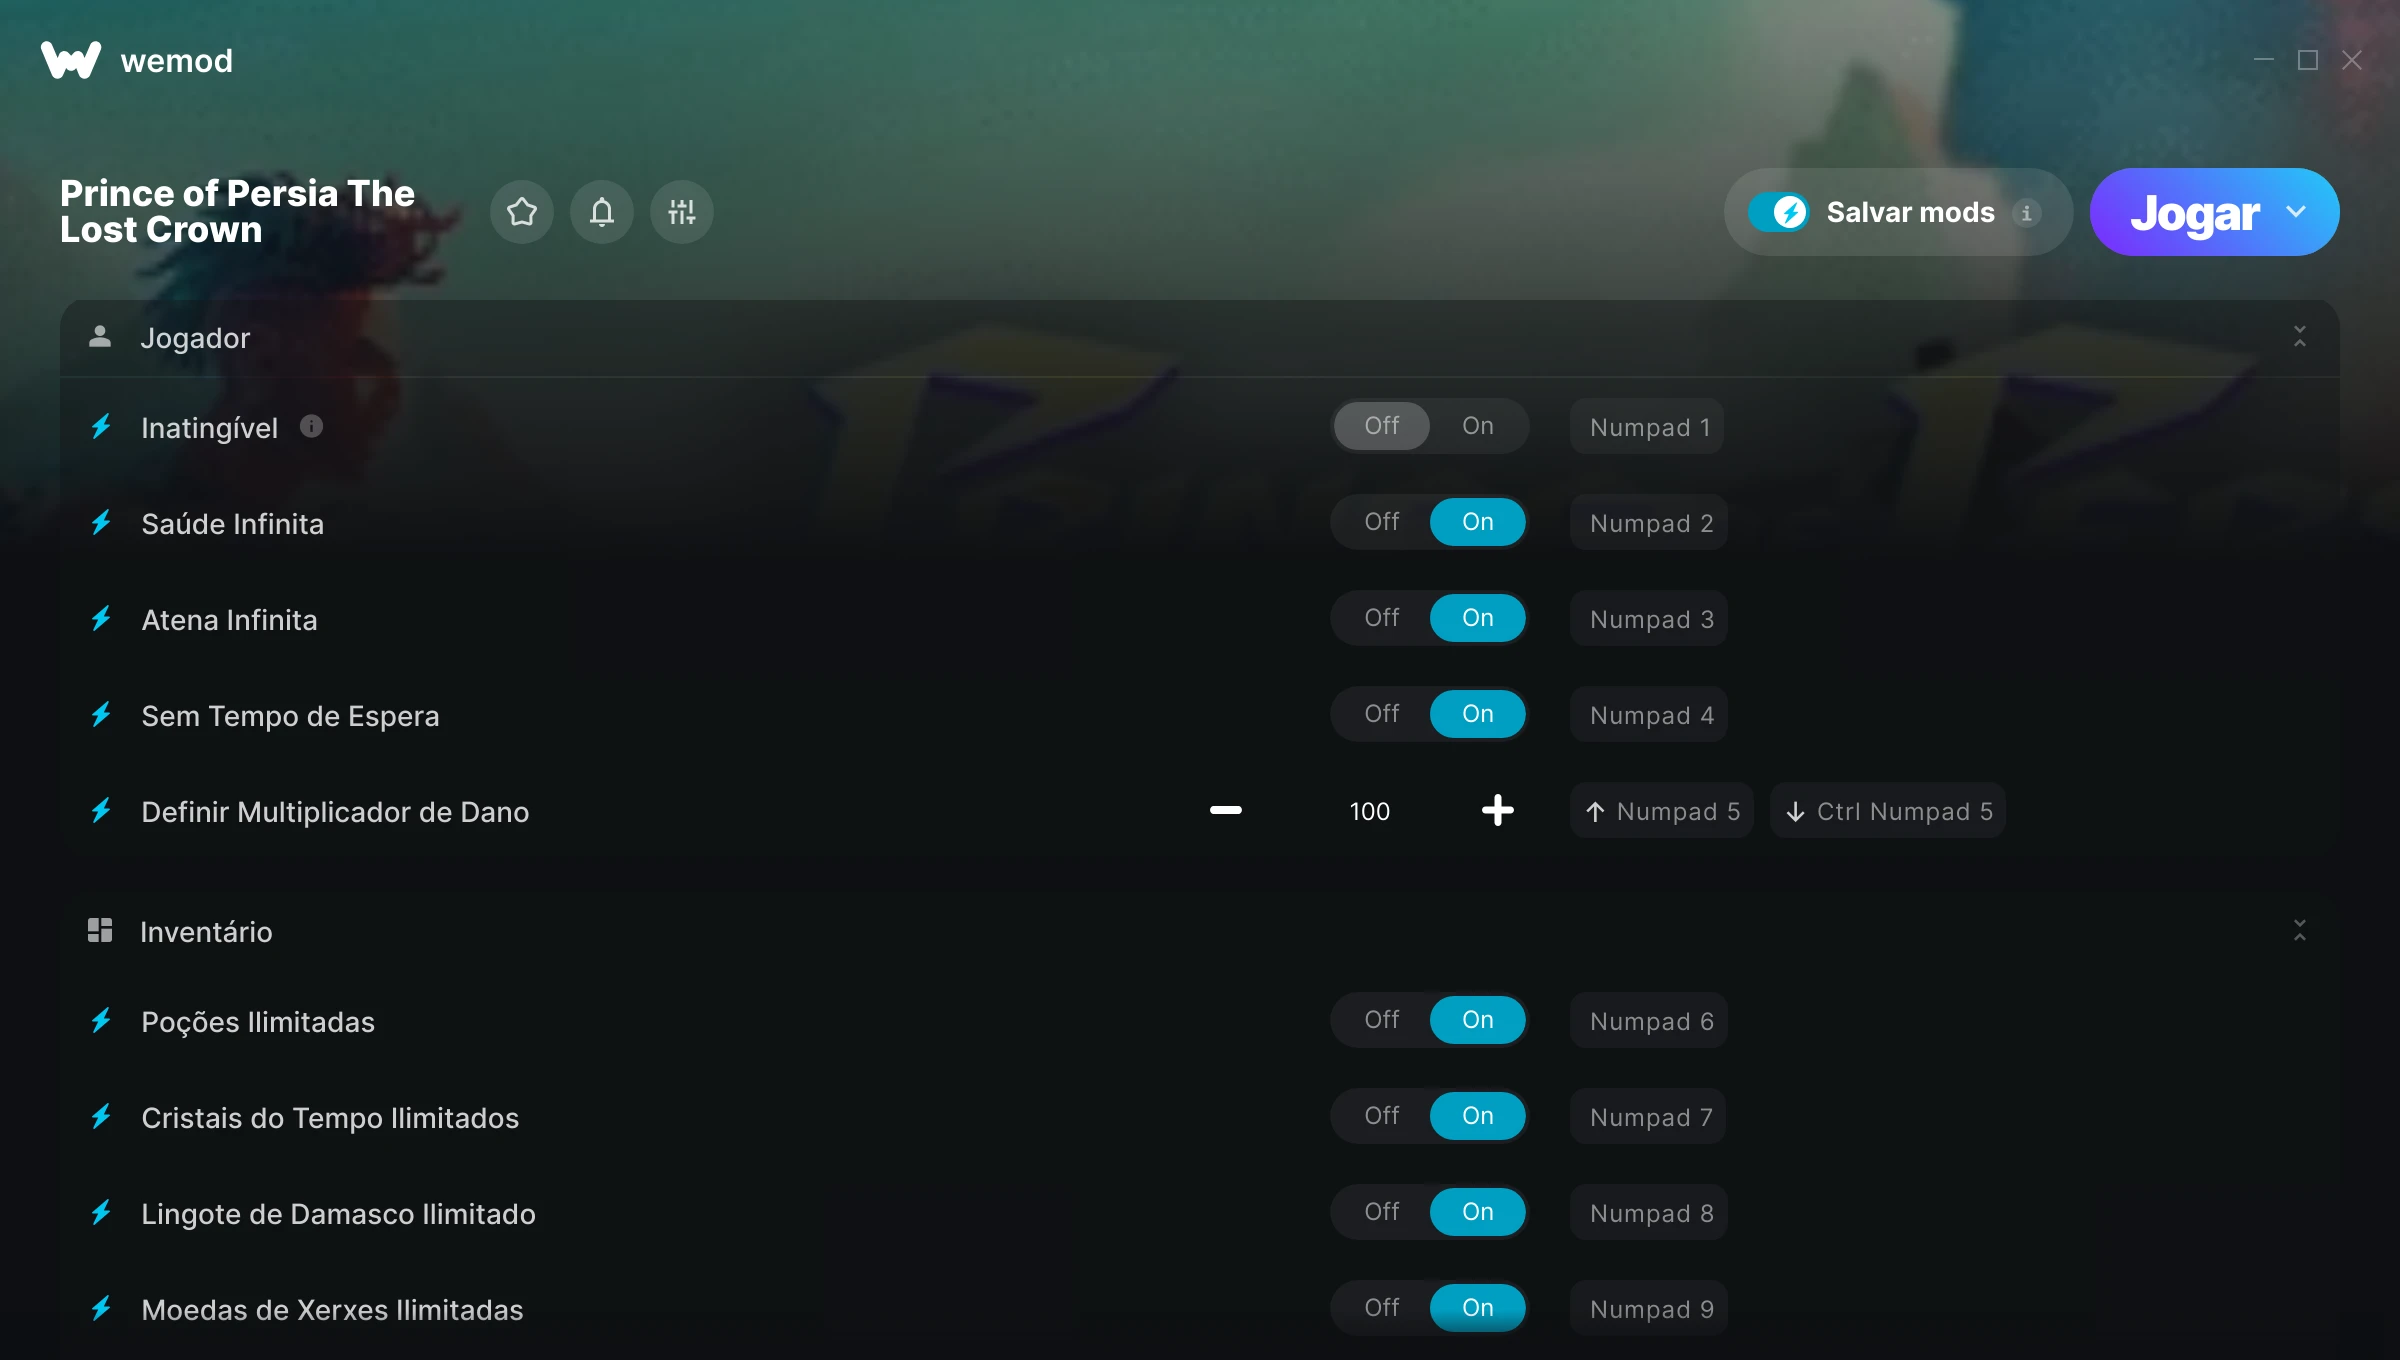Toggle the Salvar mods switch
This screenshot has height=1360, width=2400.
tap(1778, 212)
